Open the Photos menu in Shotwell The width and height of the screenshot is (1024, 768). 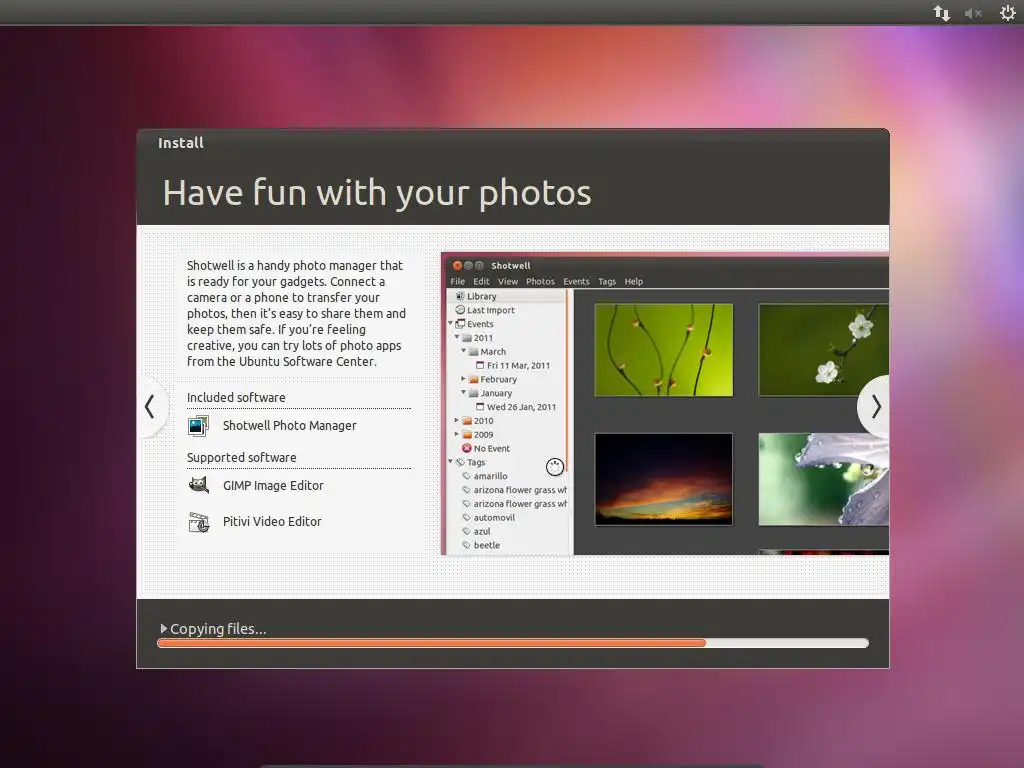click(540, 281)
